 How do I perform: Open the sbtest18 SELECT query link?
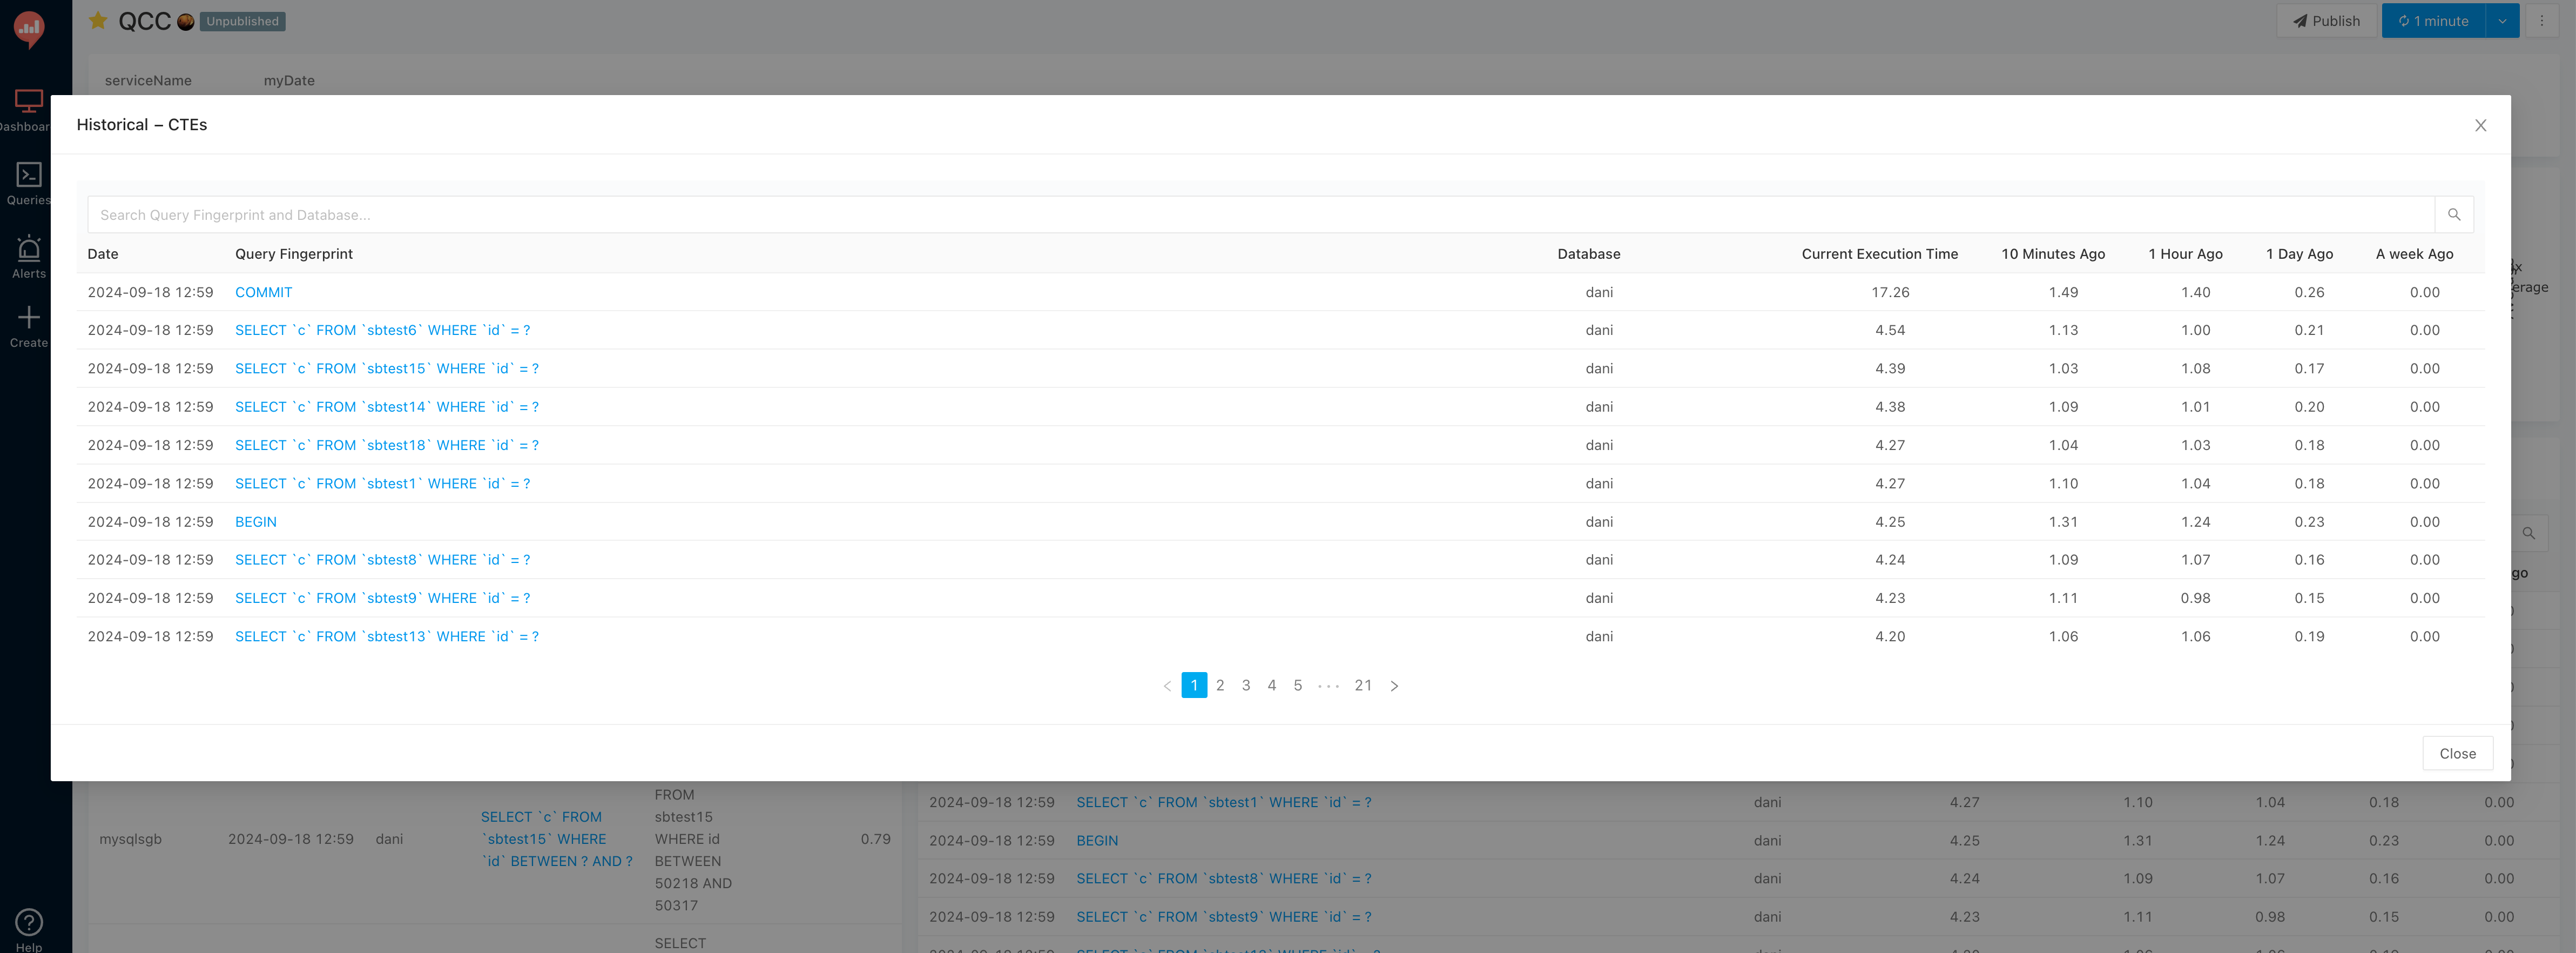click(x=387, y=445)
